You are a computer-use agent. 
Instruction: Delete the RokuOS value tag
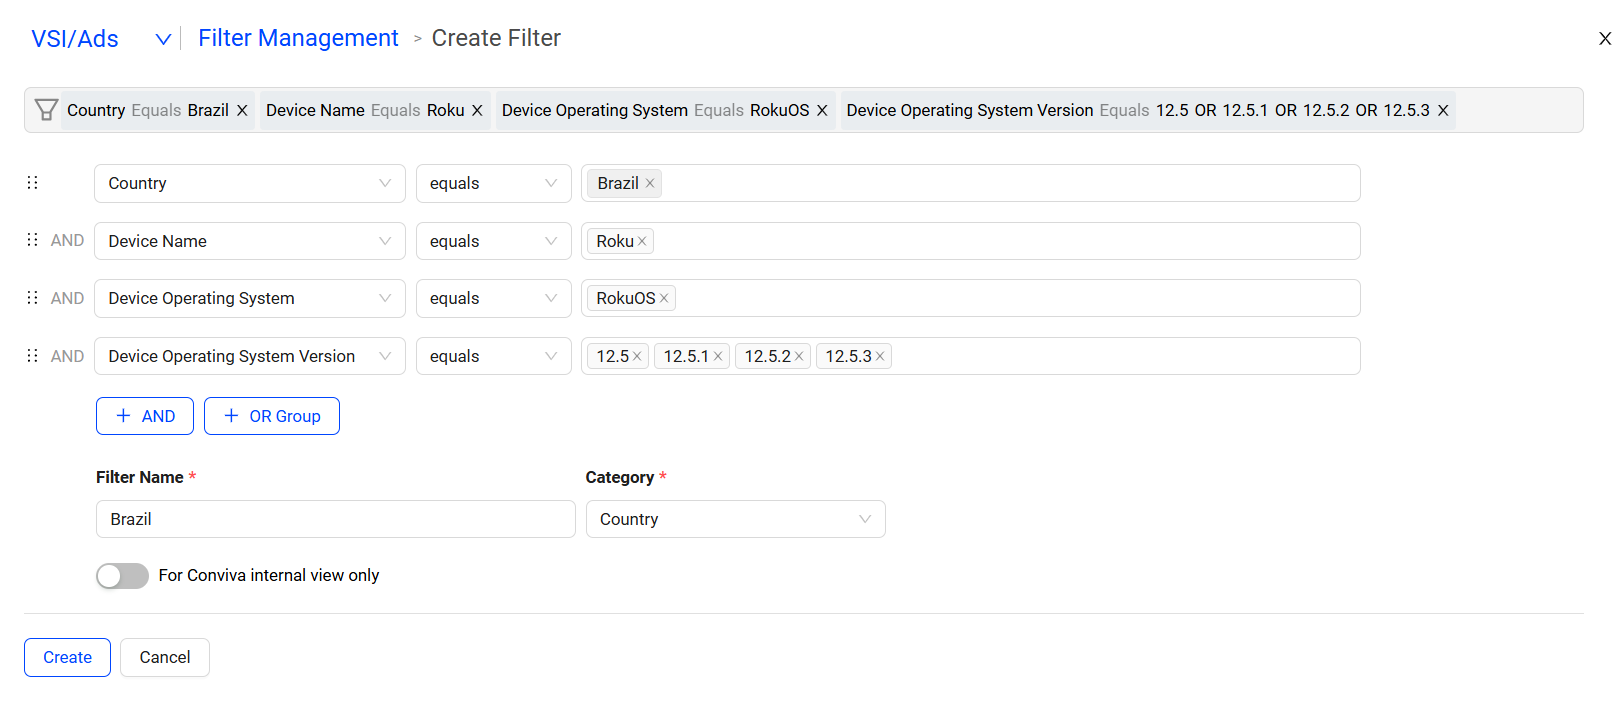[664, 299]
